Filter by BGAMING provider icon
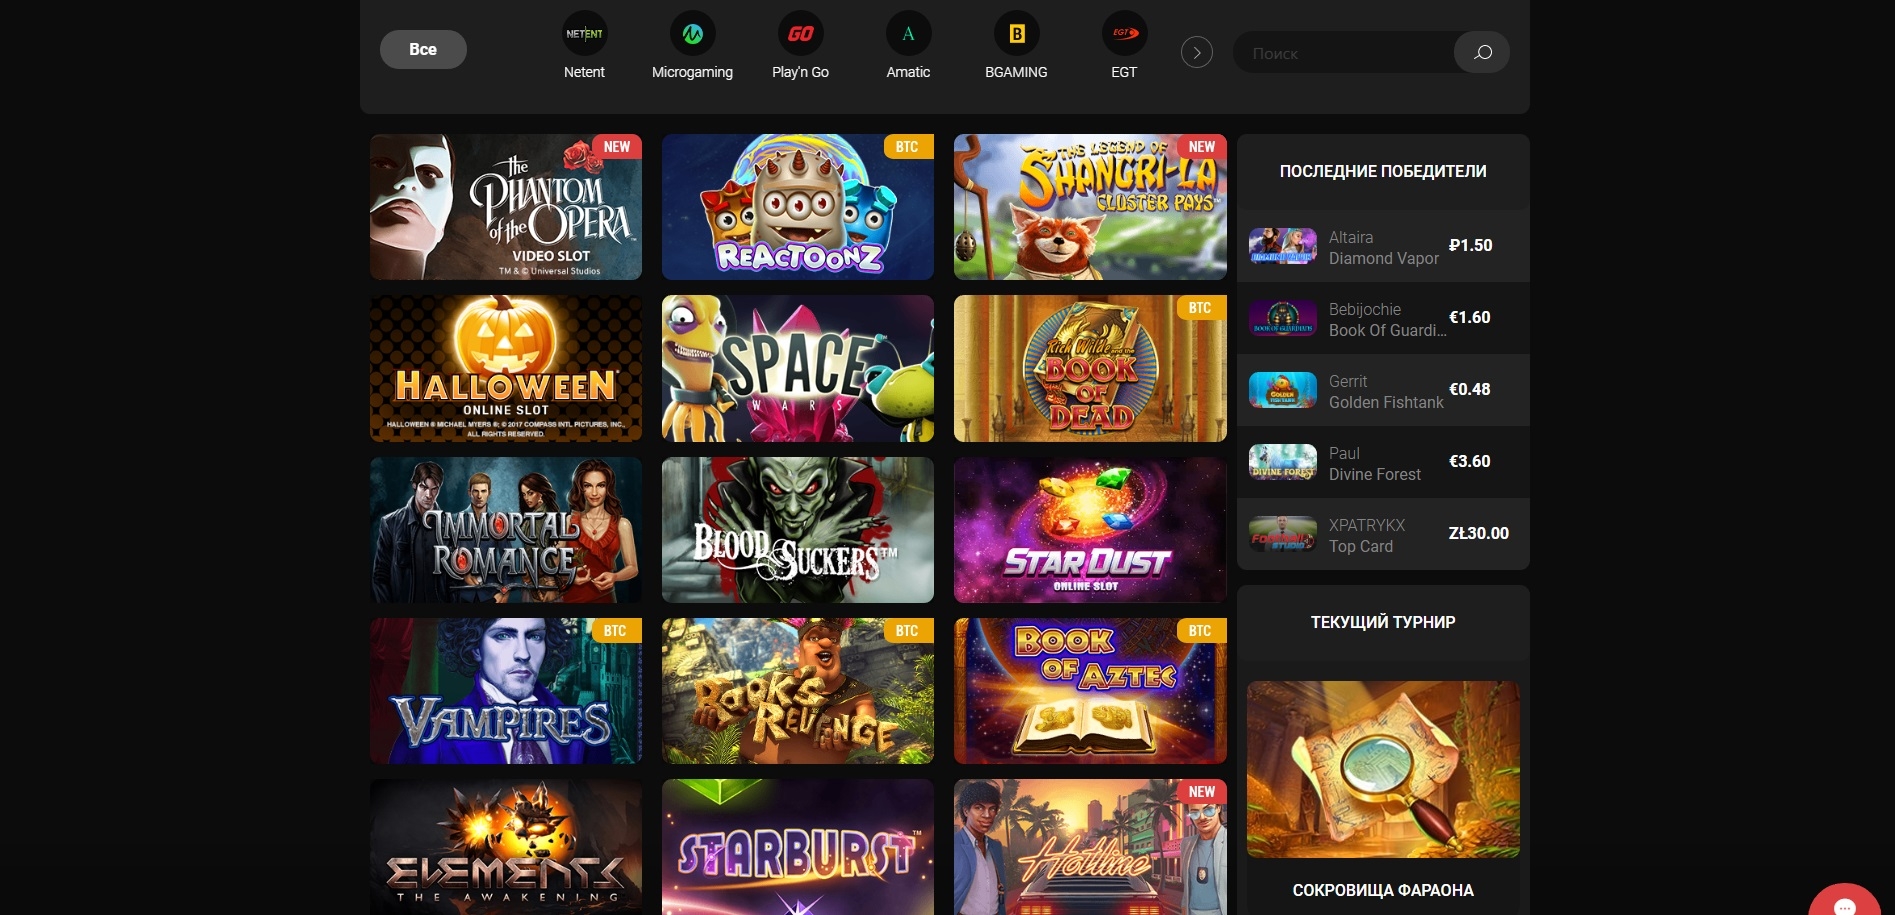This screenshot has width=1895, height=915. click(1016, 34)
